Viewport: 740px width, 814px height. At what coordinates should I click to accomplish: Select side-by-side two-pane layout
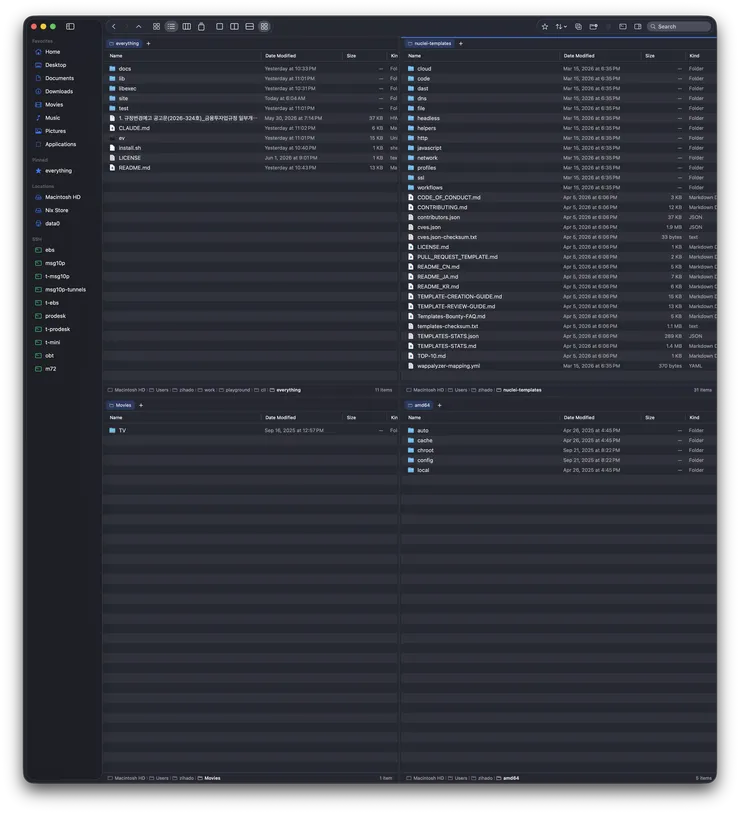pos(235,26)
